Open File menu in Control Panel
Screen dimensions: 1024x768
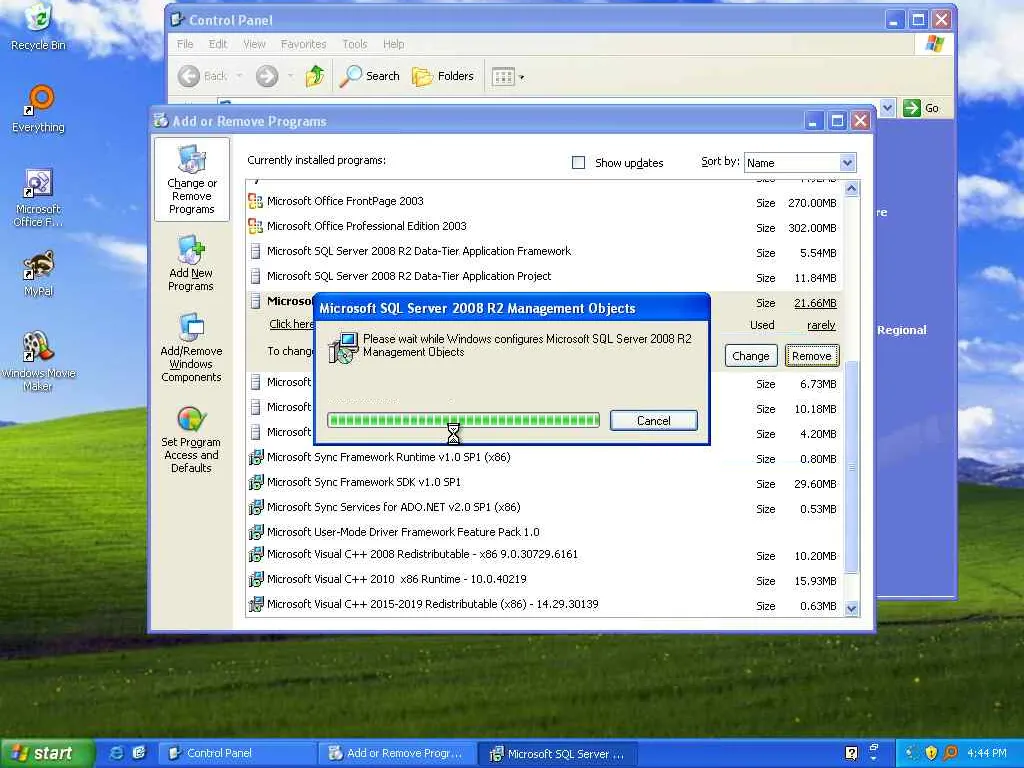tap(185, 44)
